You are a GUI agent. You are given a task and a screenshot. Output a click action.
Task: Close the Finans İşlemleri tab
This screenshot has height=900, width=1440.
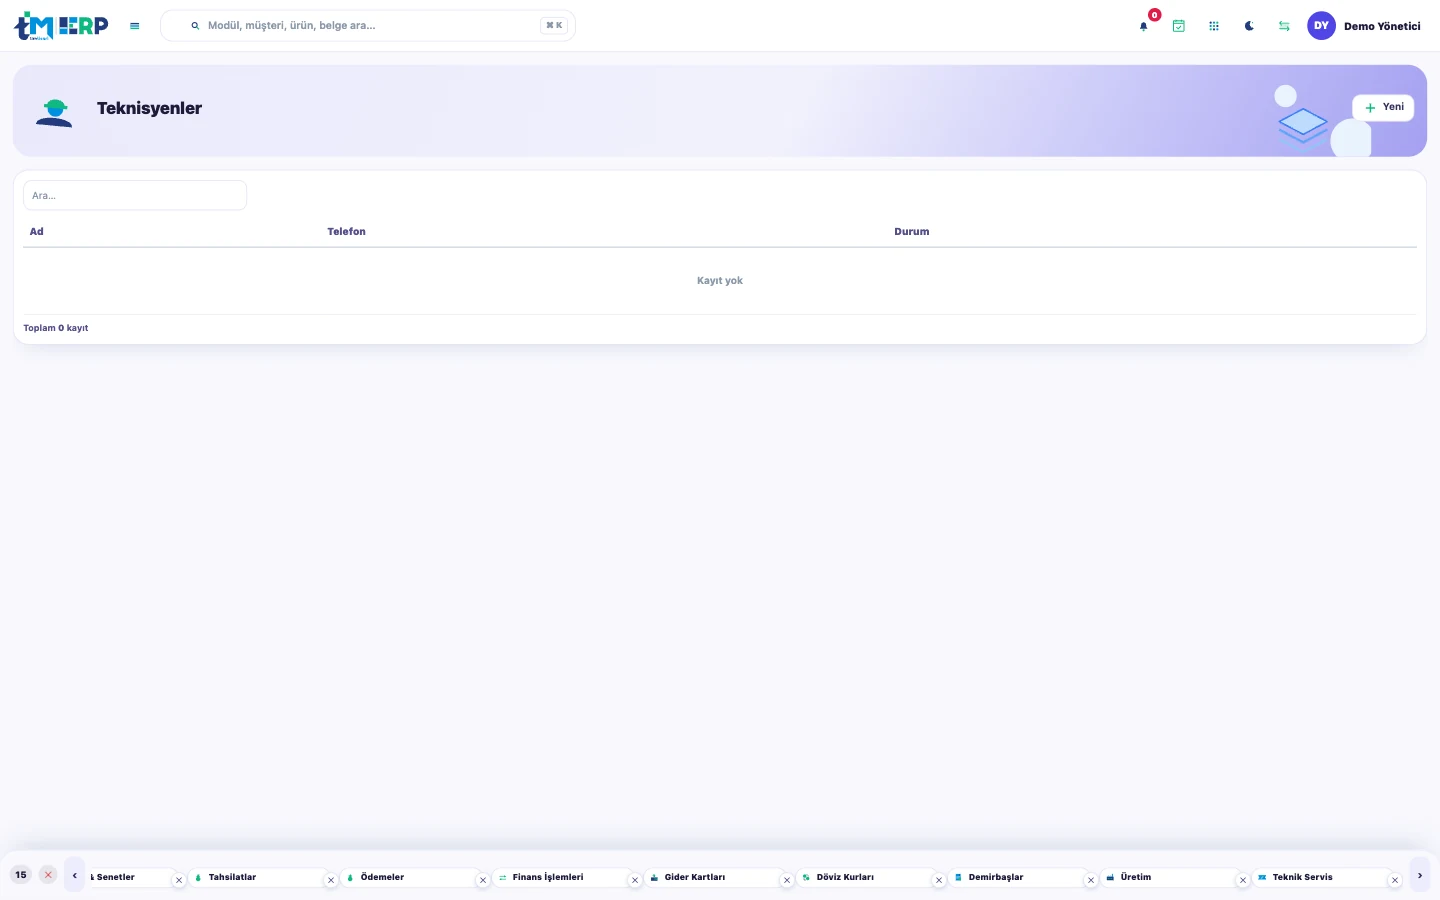click(635, 881)
